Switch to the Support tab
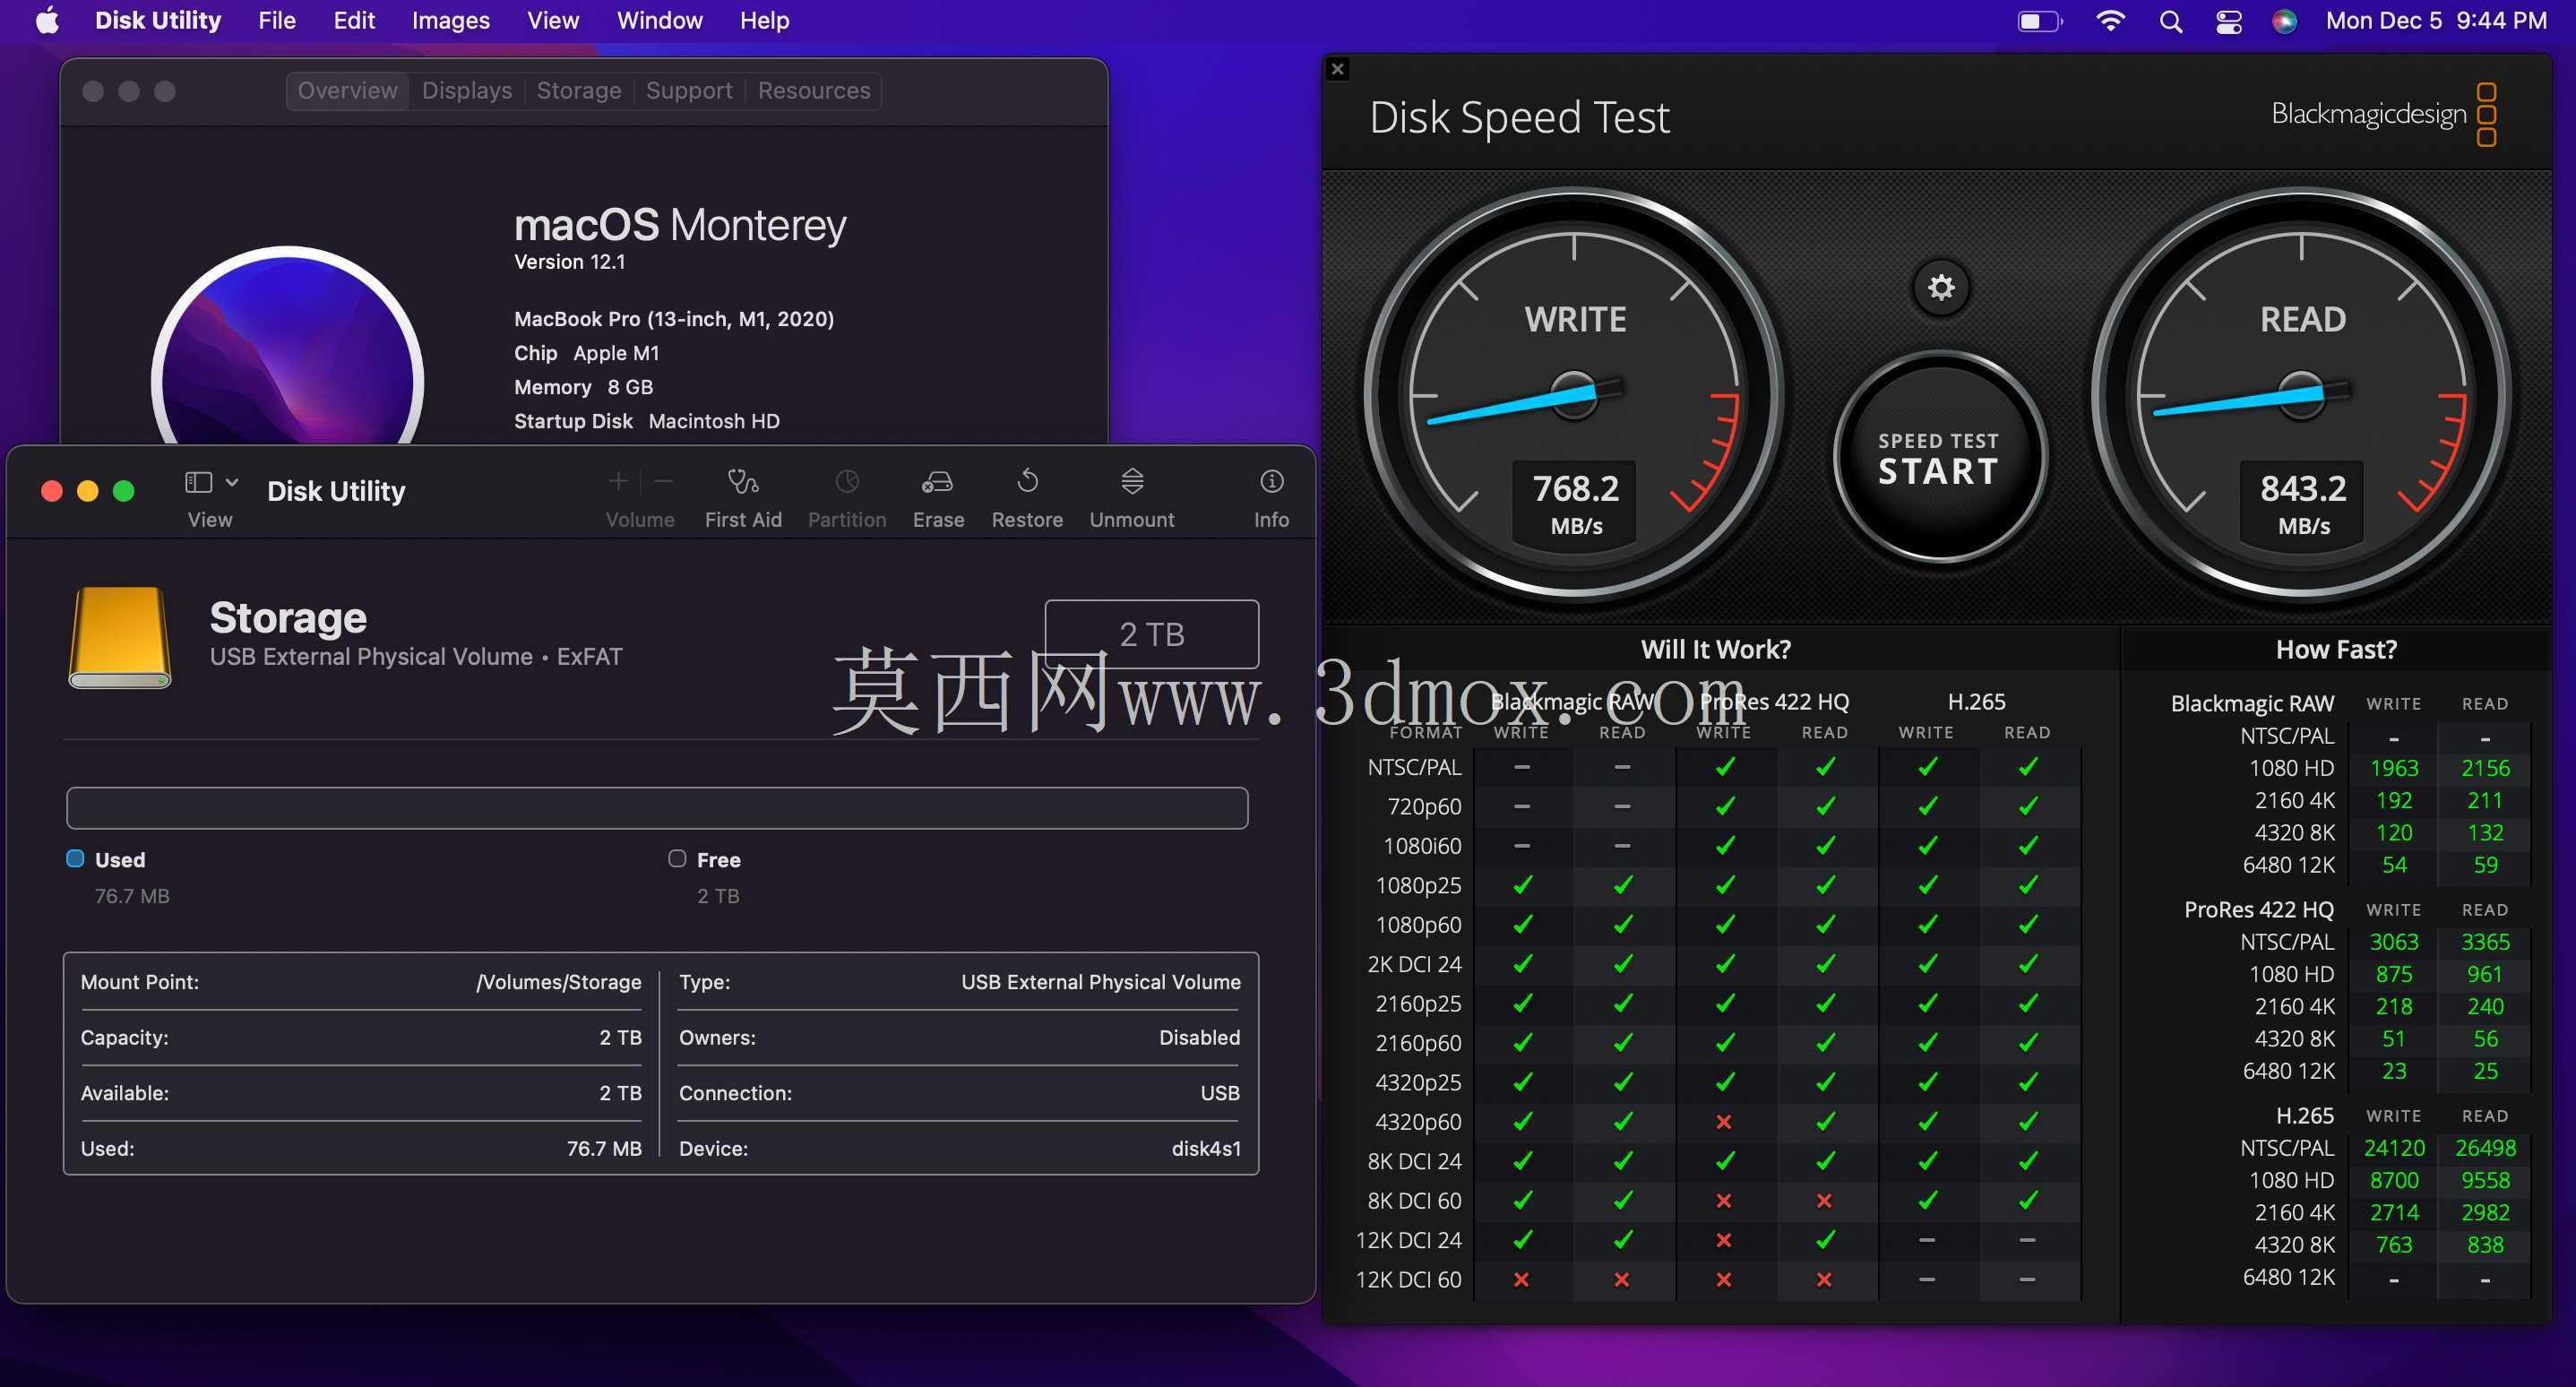This screenshot has width=2576, height=1387. click(689, 91)
